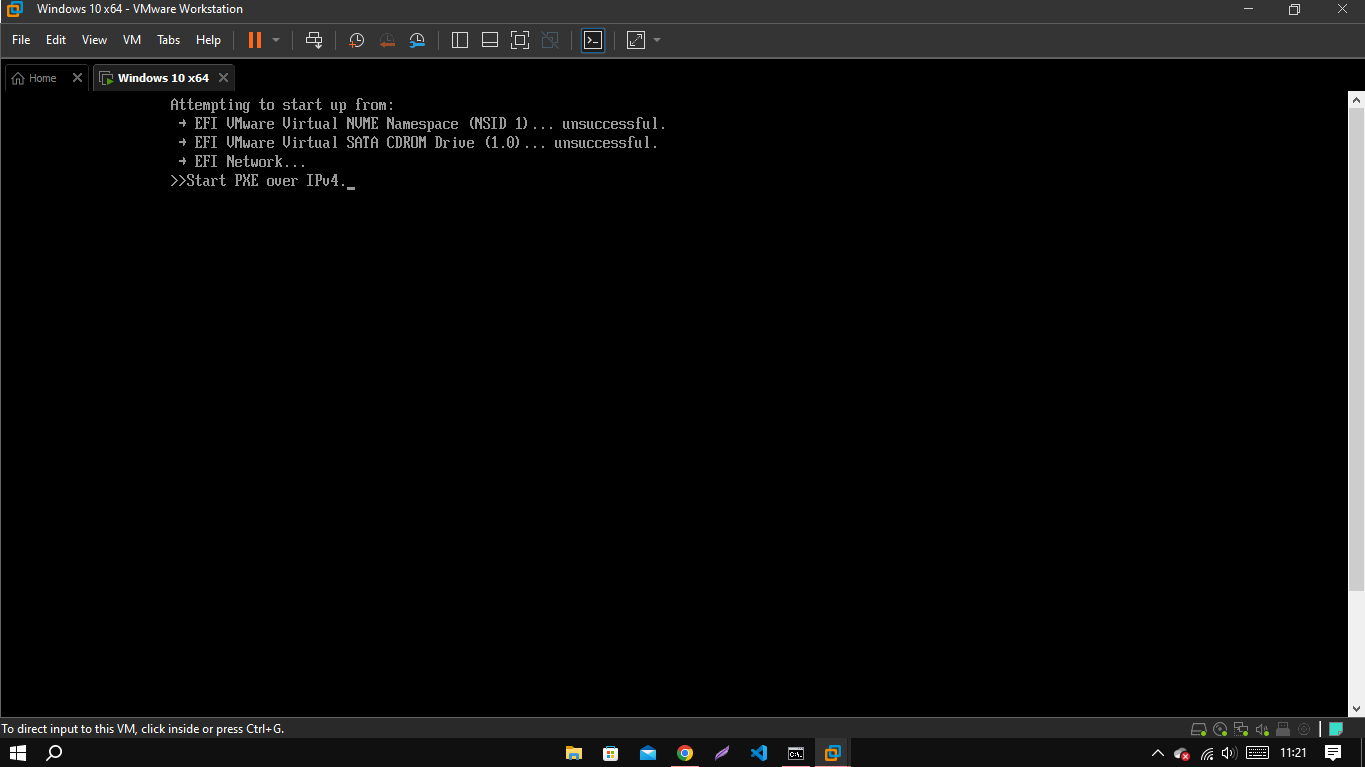Screen dimensions: 1365x767
Task: Open File Explorer from the taskbar
Action: pyautogui.click(x=574, y=753)
